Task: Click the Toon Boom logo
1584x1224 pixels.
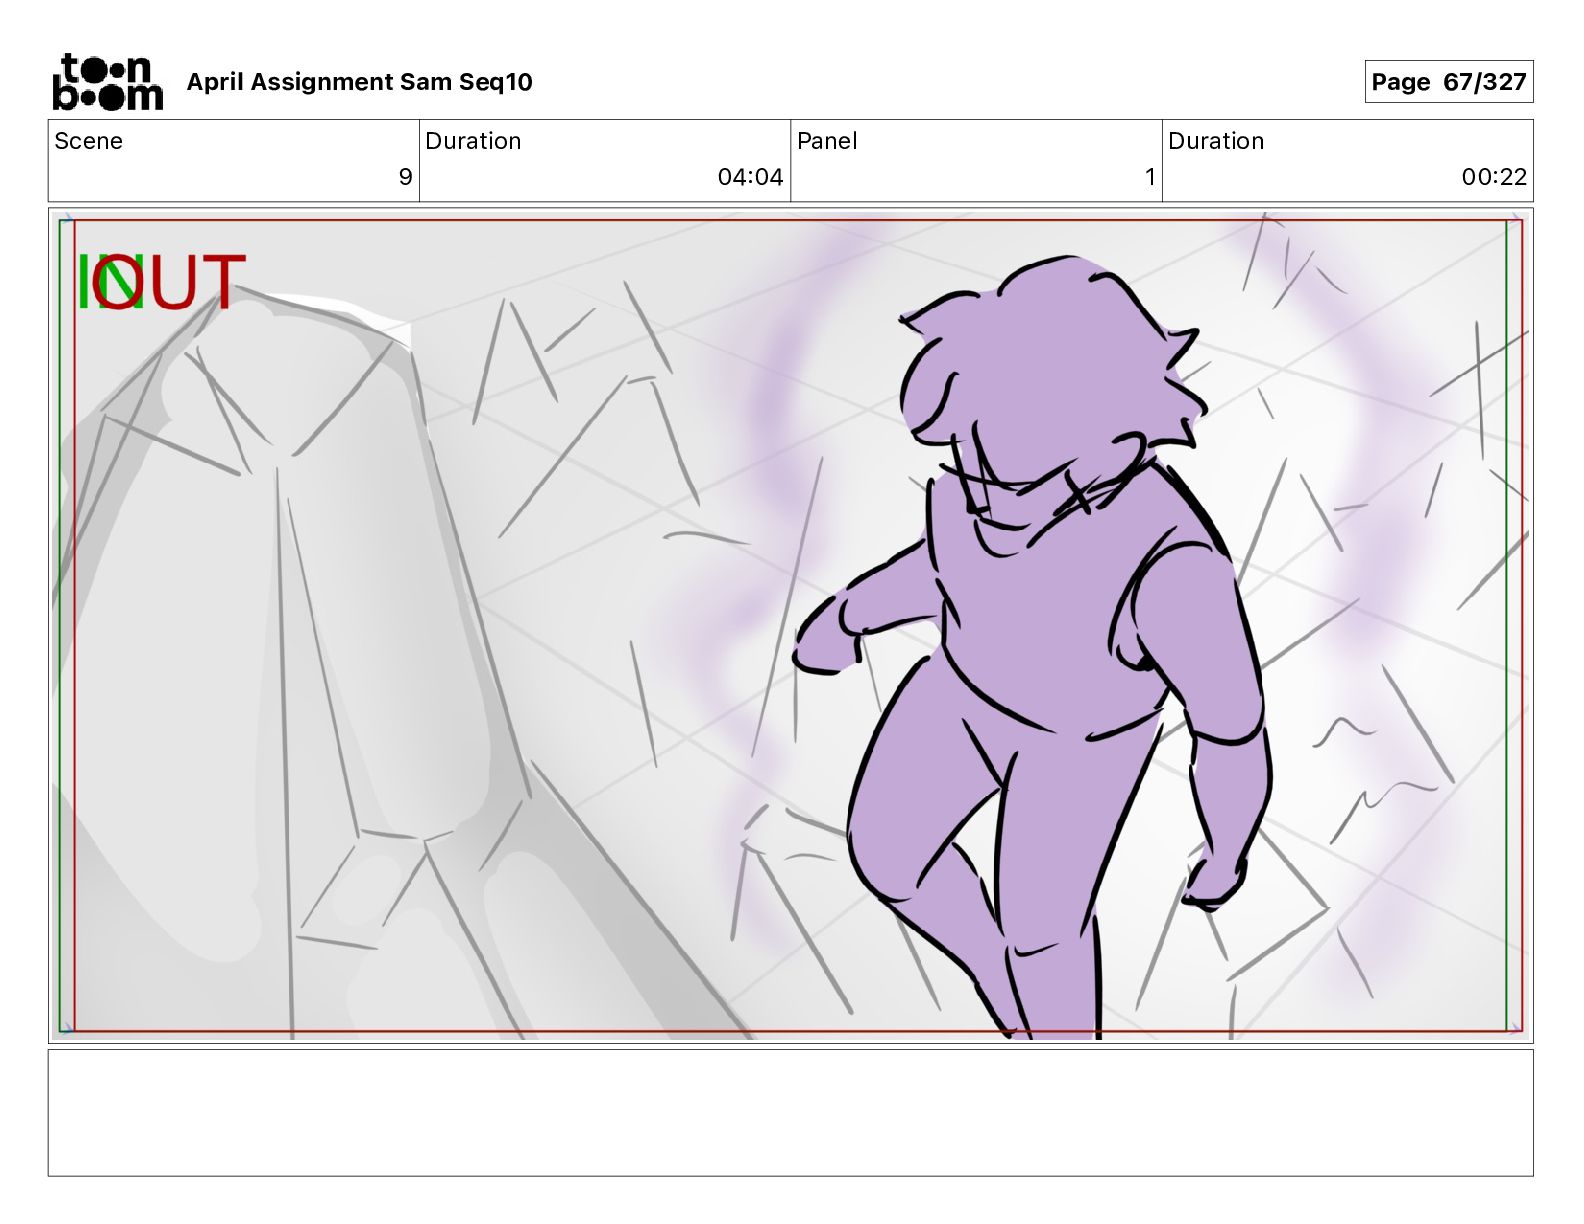Action: click(107, 82)
